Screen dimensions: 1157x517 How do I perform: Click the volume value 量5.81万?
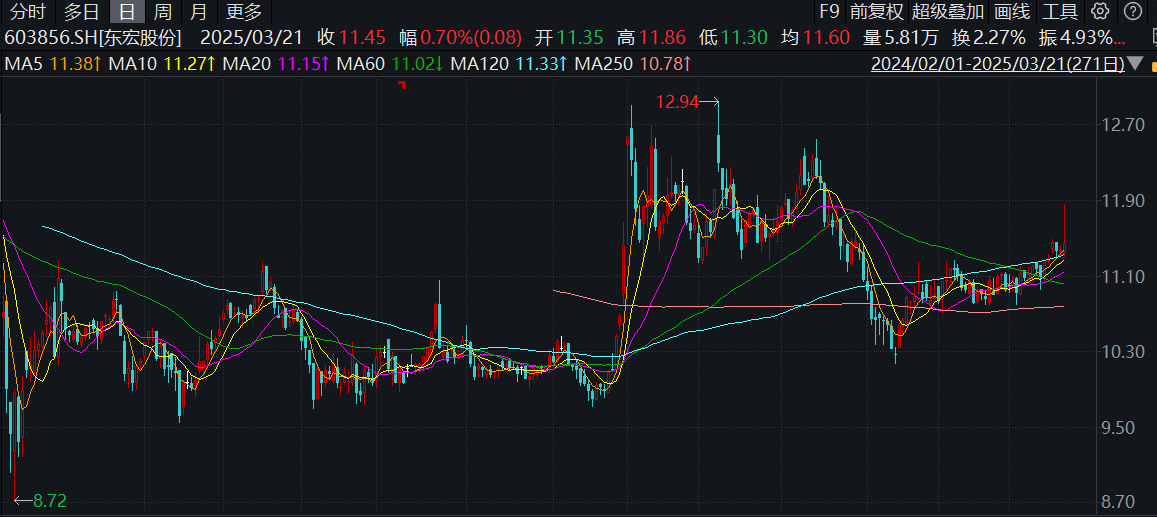[902, 37]
